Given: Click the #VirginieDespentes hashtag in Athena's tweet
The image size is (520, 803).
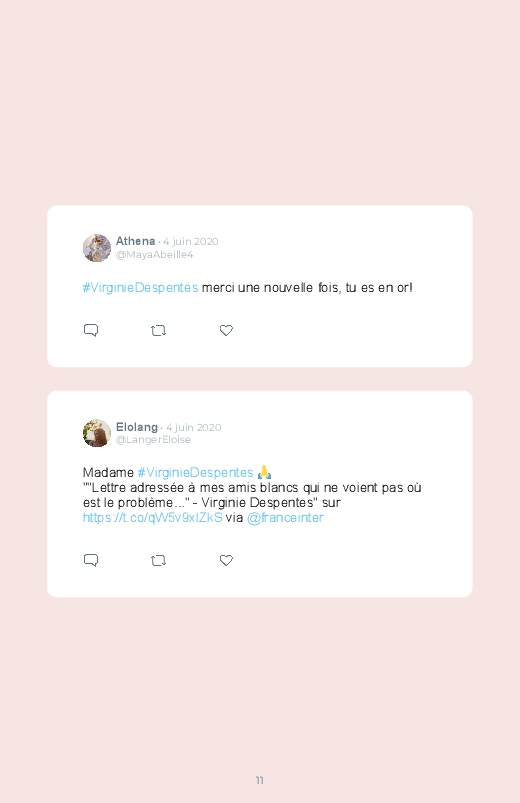Looking at the screenshot, I should coord(140,288).
